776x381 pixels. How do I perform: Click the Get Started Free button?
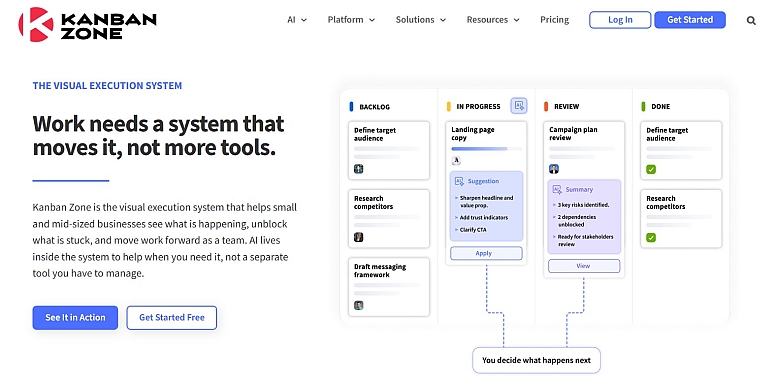click(x=172, y=318)
